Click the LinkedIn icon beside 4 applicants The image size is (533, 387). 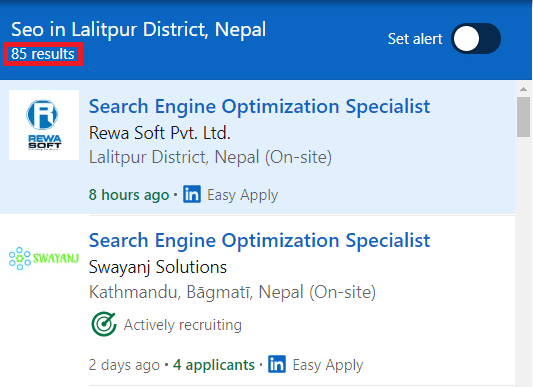[277, 364]
